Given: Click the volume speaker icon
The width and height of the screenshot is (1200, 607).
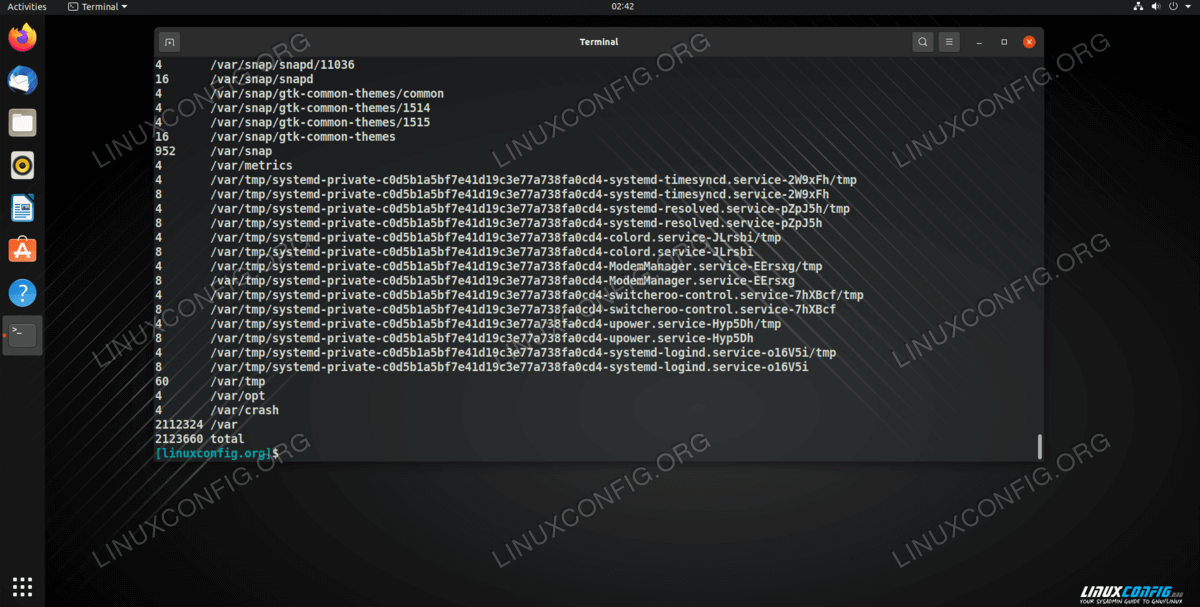Looking at the screenshot, I should tap(1158, 7).
